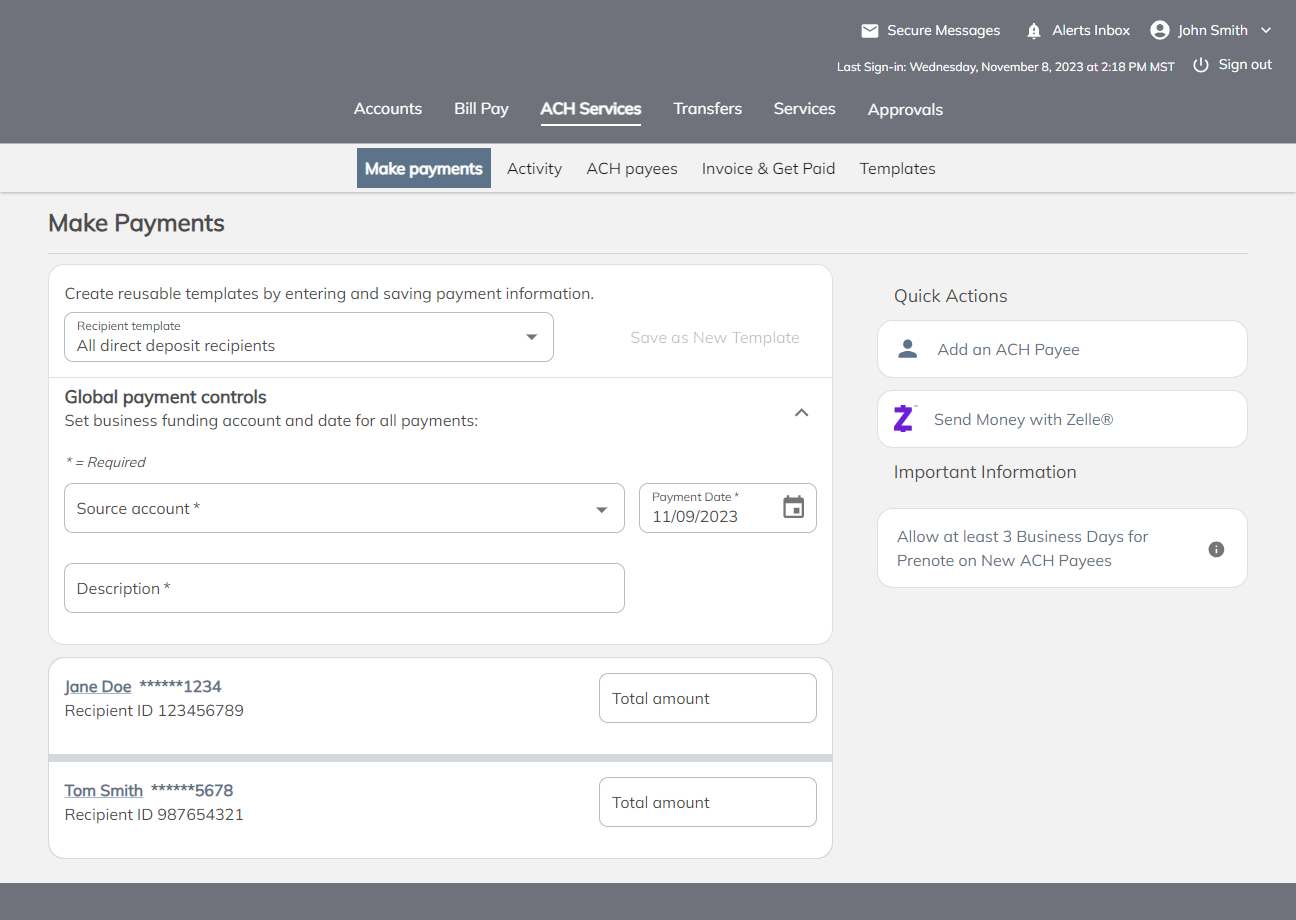Open the Jane Doe recipient link

[98, 687]
